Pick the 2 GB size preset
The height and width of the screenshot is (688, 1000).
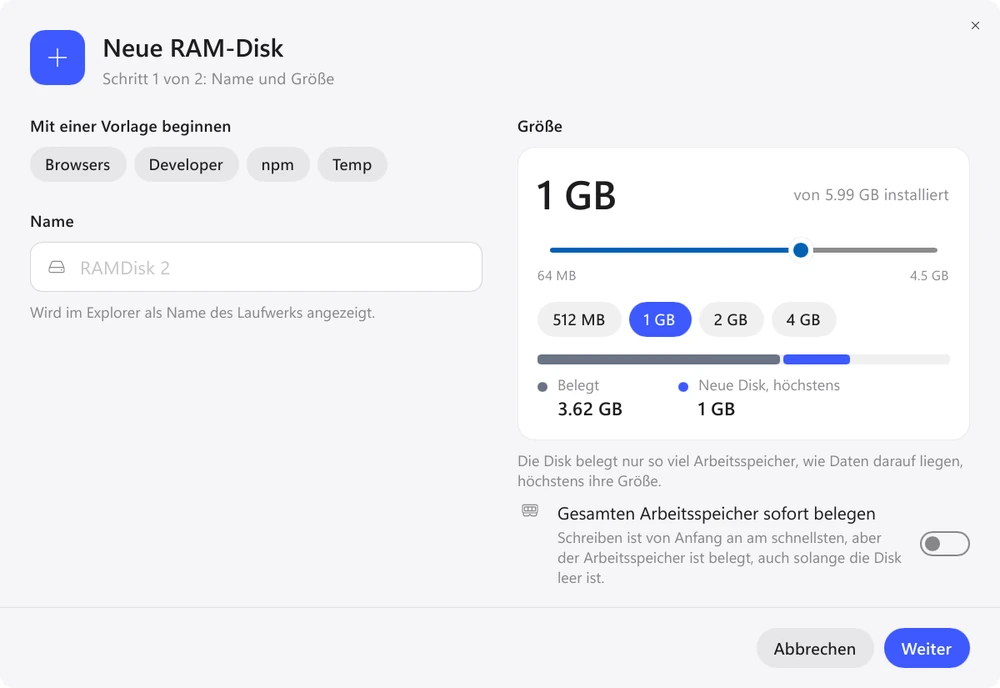(731, 319)
